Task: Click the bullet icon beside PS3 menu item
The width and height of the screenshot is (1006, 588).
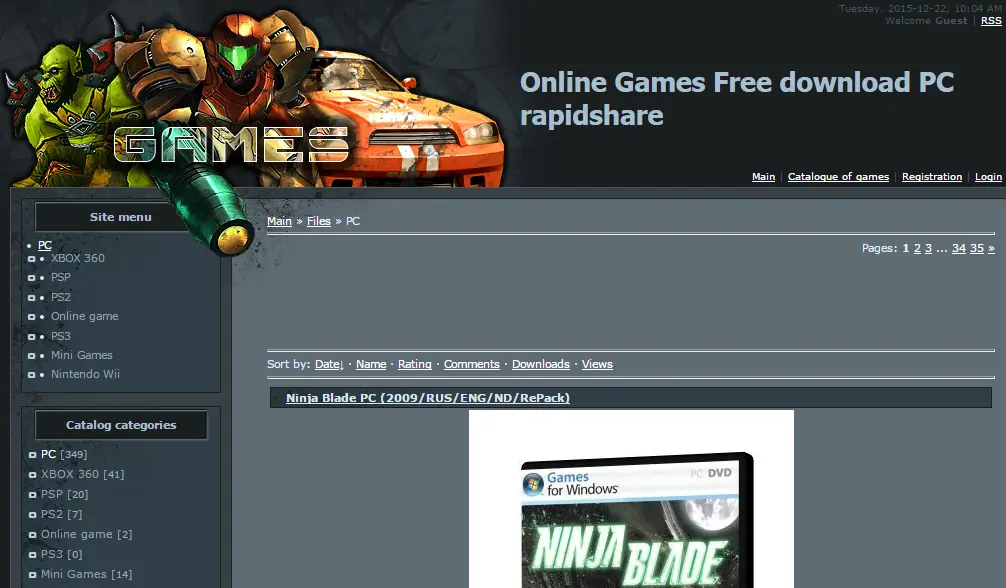Action: [31, 337]
